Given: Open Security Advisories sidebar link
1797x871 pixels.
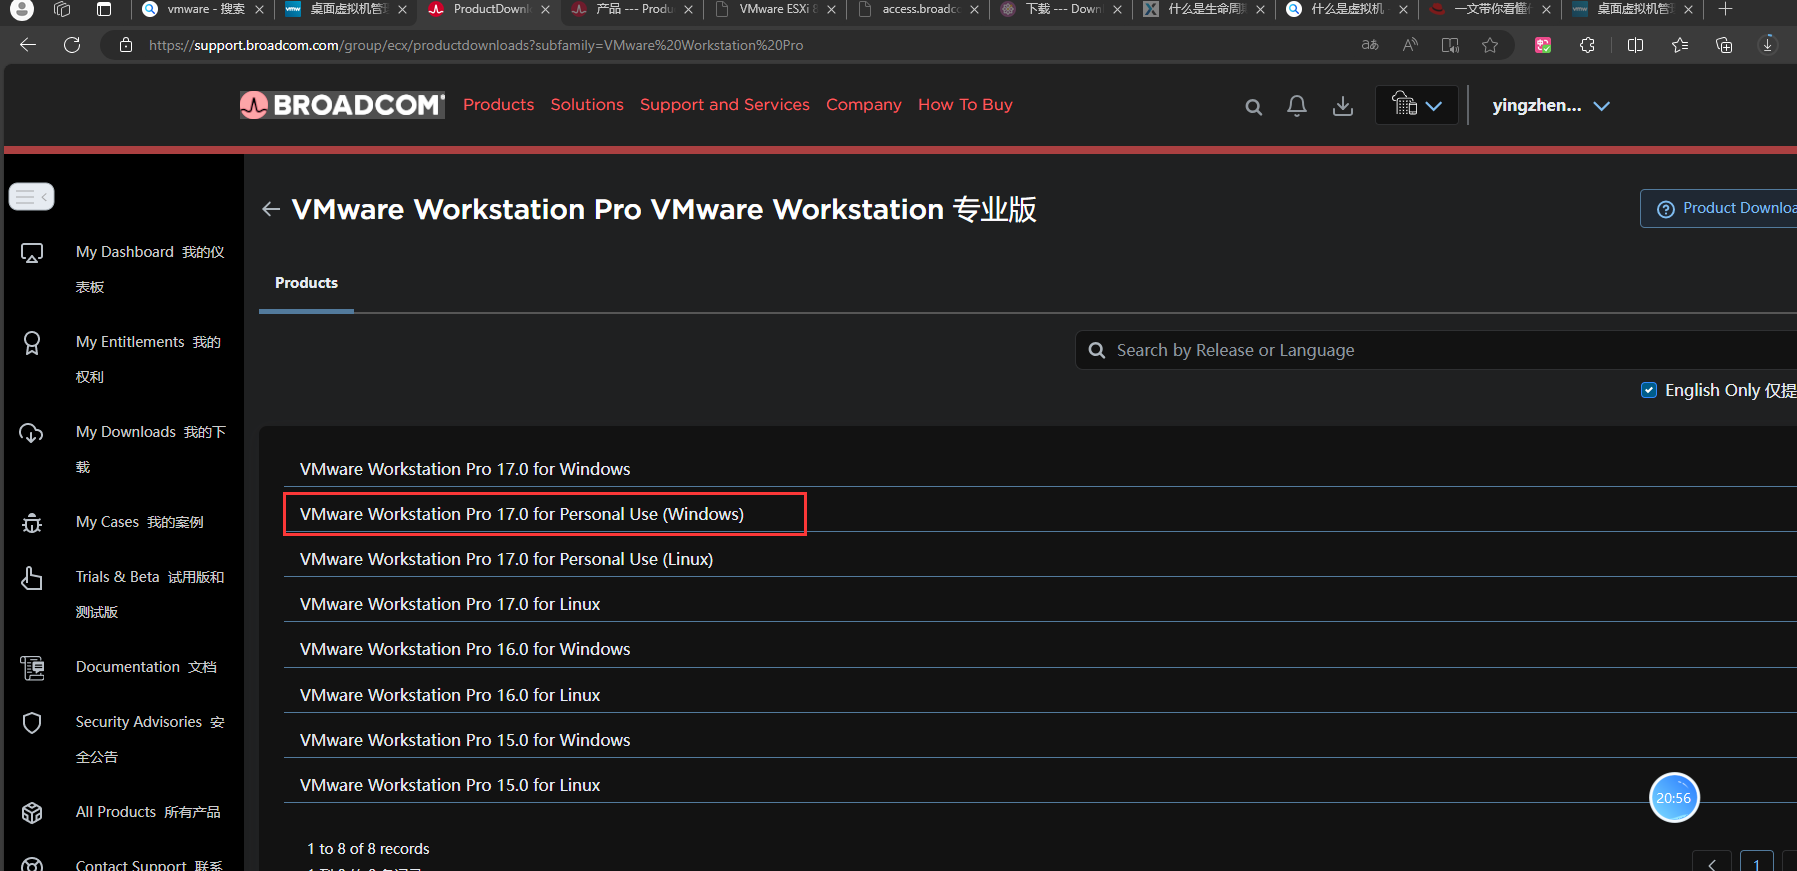Looking at the screenshot, I should [x=150, y=739].
